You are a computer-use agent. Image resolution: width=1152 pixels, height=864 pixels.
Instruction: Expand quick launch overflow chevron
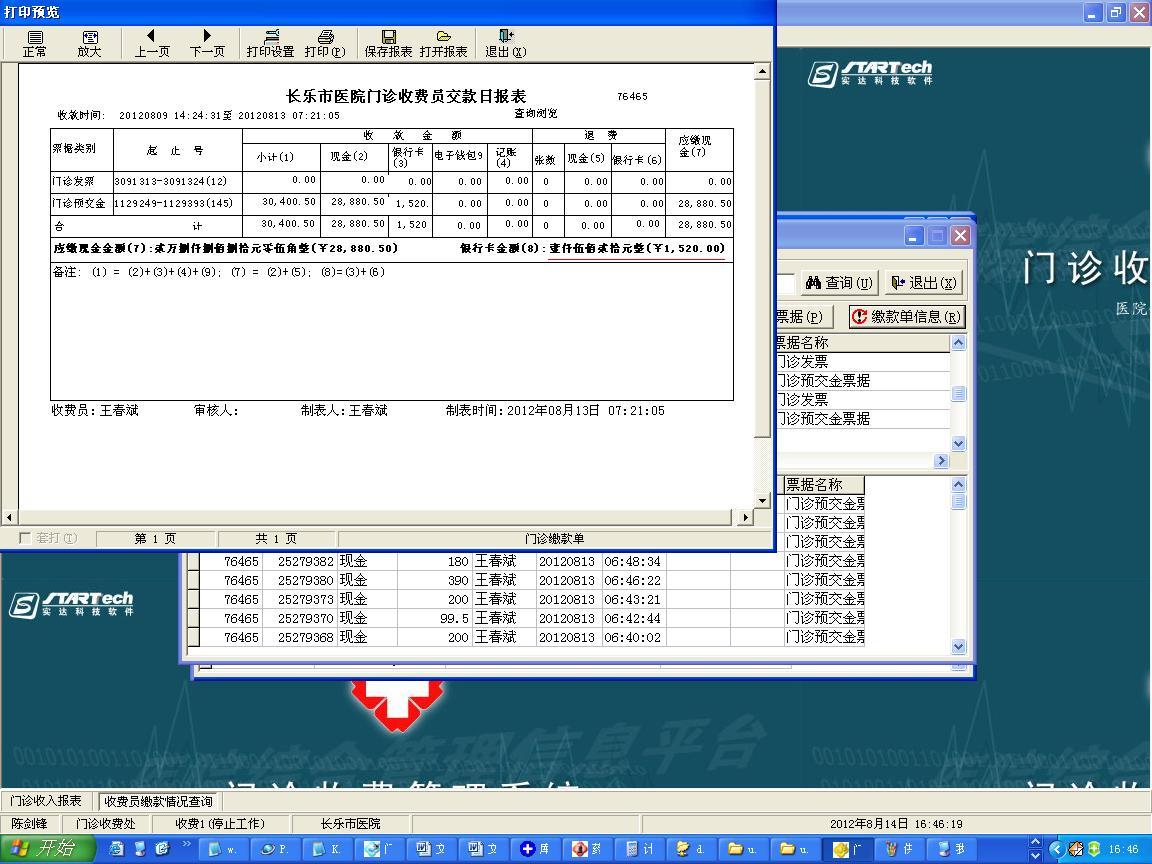click(x=186, y=843)
